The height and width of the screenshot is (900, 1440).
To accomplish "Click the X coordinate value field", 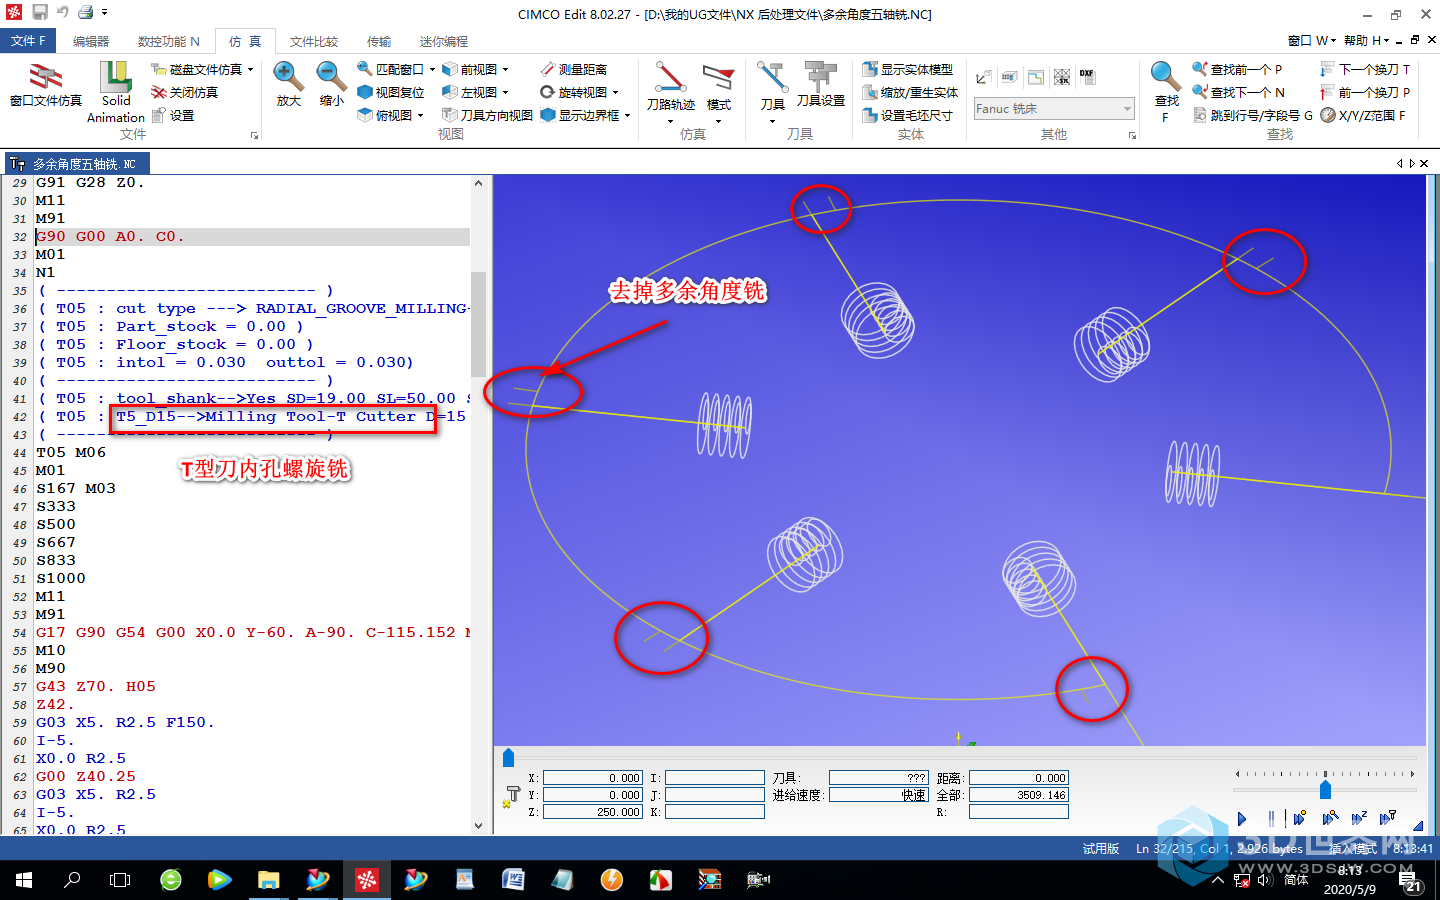I will click(x=593, y=778).
